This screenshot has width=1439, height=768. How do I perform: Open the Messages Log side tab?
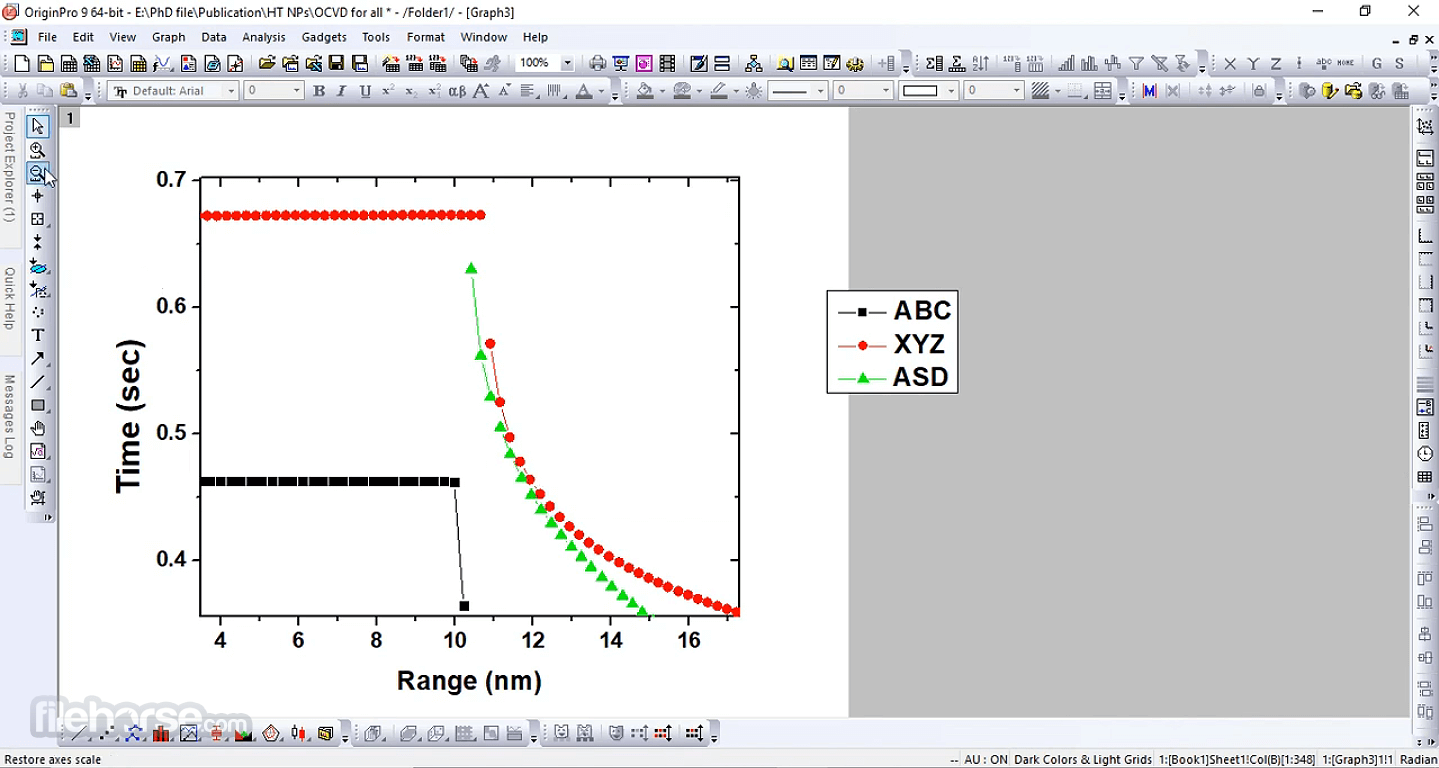pyautogui.click(x=10, y=417)
